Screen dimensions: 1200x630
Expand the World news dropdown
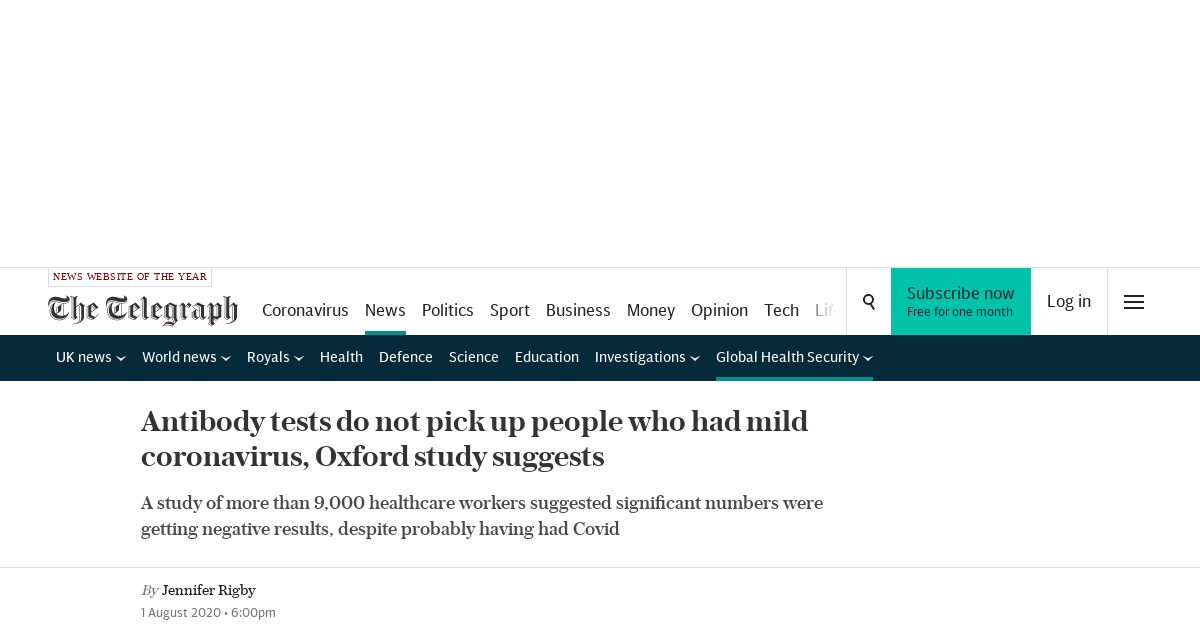[x=186, y=357]
